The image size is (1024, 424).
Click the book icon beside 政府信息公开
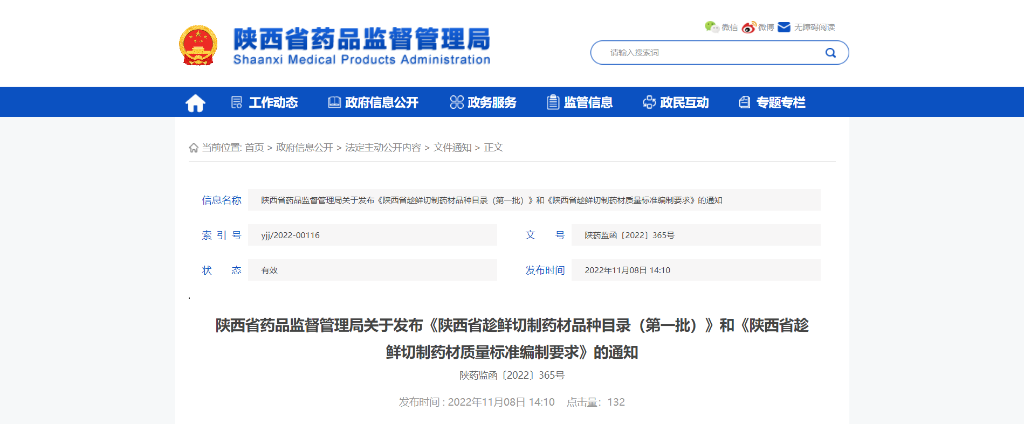(x=335, y=102)
